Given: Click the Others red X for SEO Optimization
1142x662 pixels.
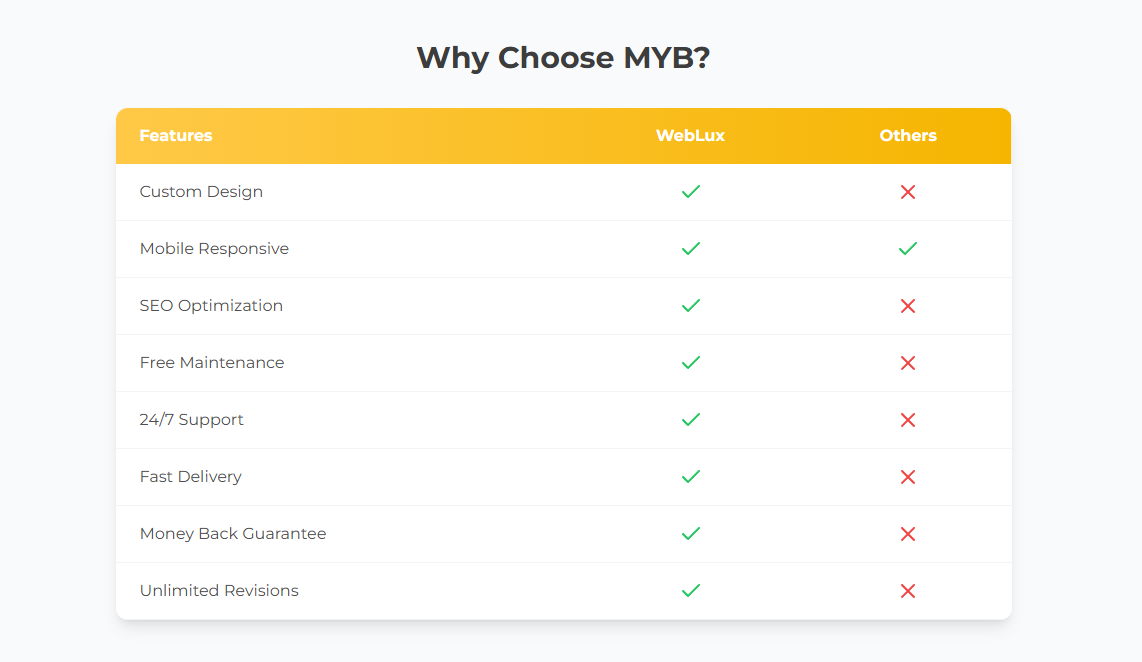Looking at the screenshot, I should [x=908, y=306].
